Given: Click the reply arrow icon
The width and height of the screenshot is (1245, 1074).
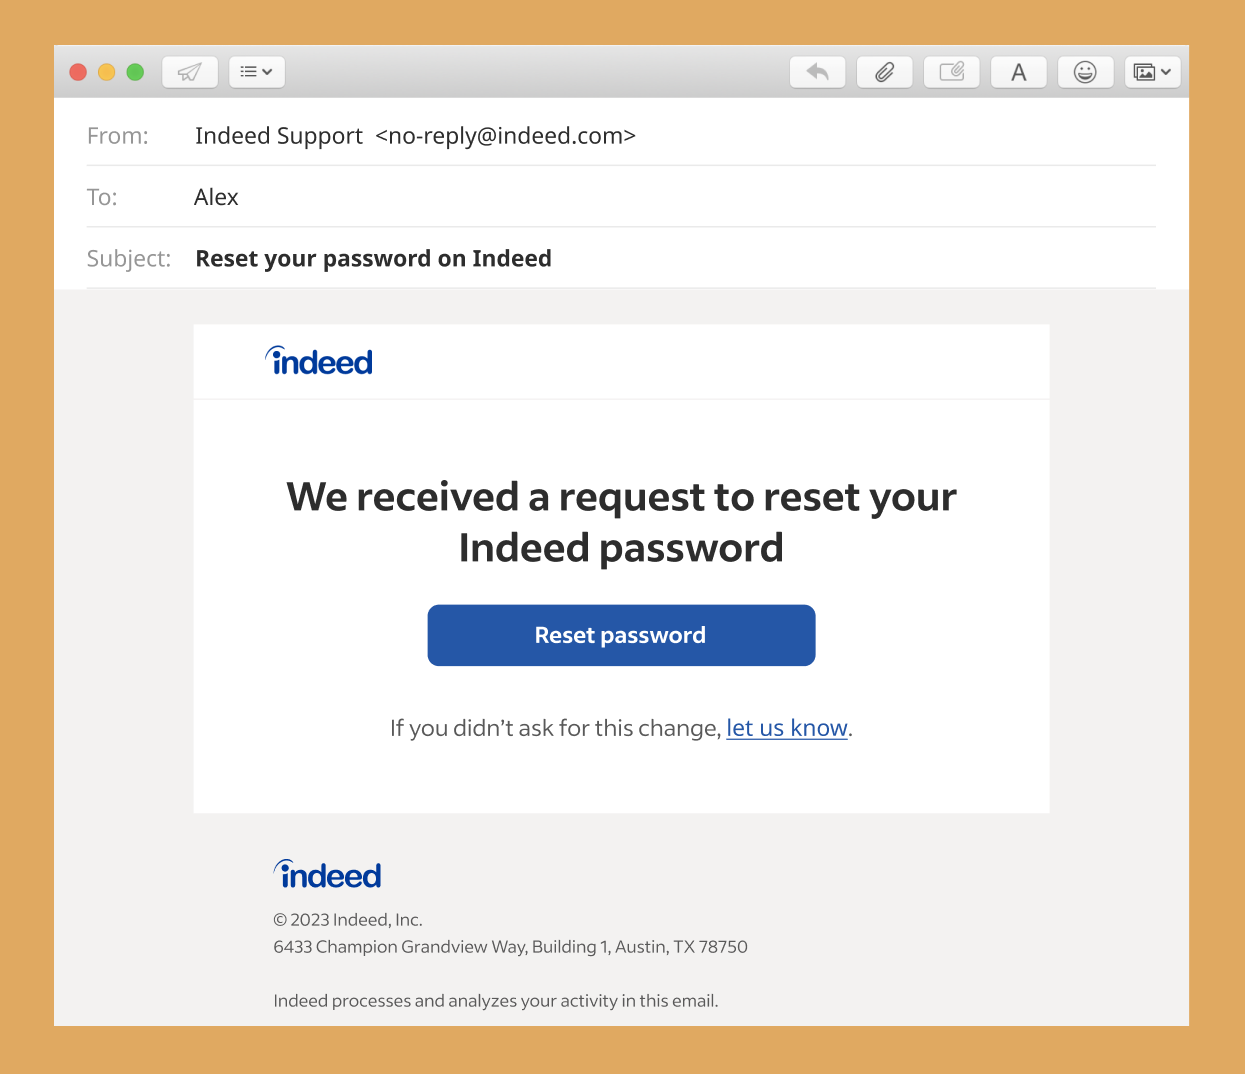Looking at the screenshot, I should click(817, 72).
